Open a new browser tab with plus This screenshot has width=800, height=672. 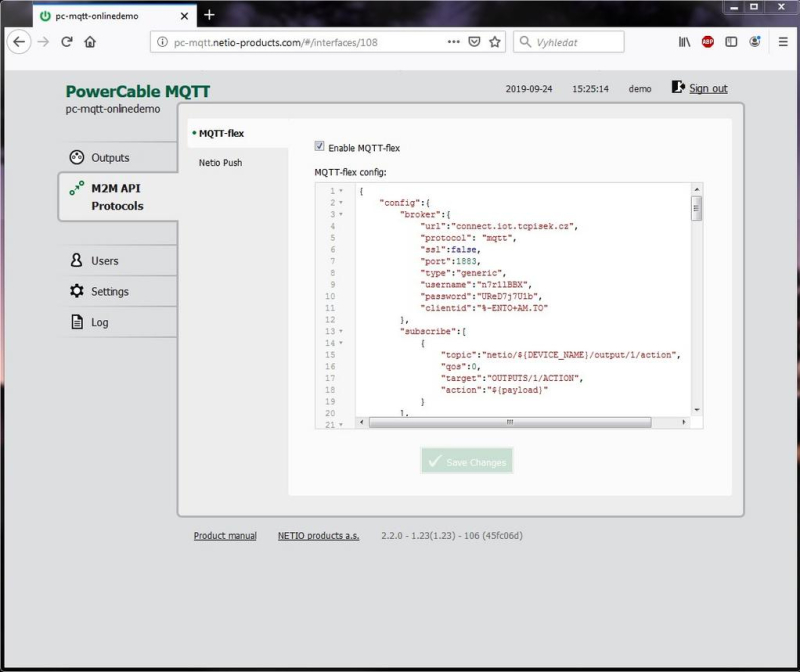click(x=209, y=15)
